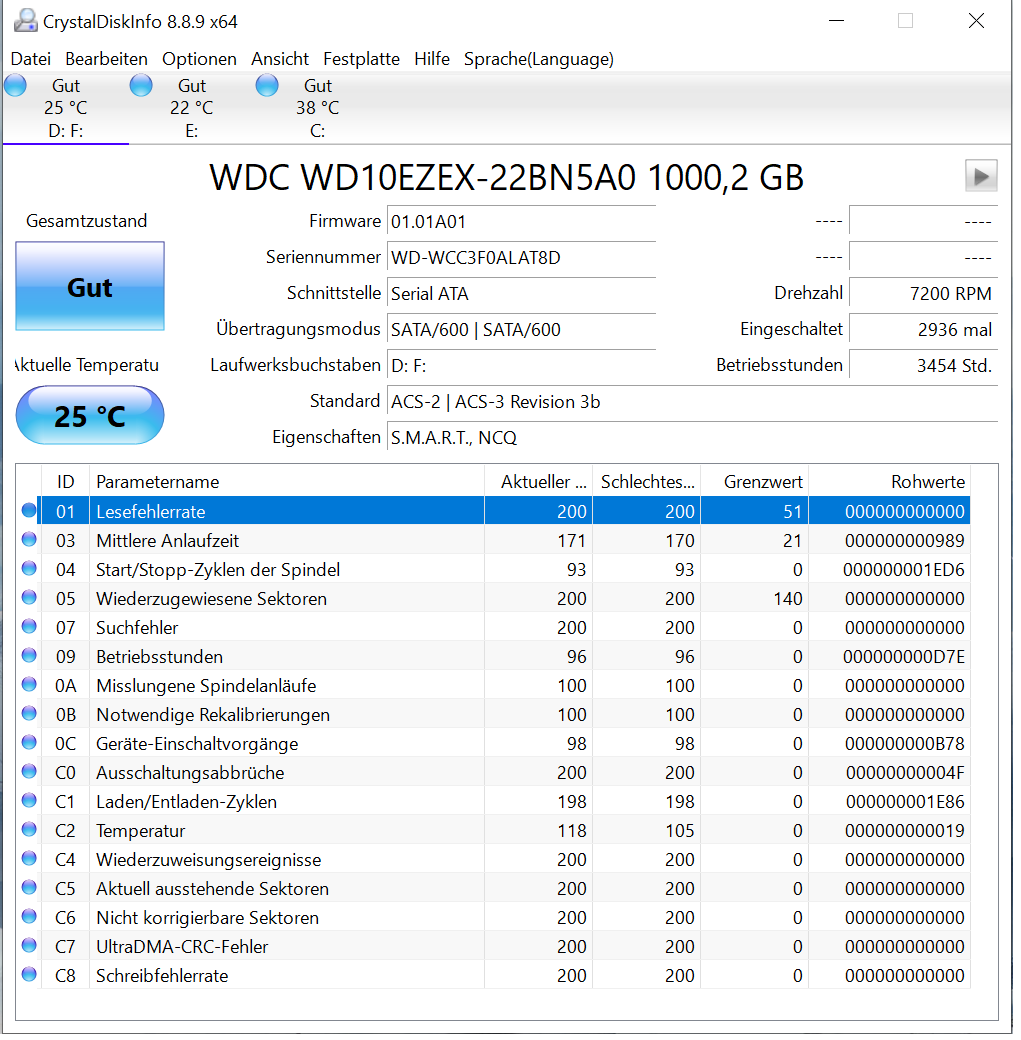Click the ID column header

(x=66, y=482)
